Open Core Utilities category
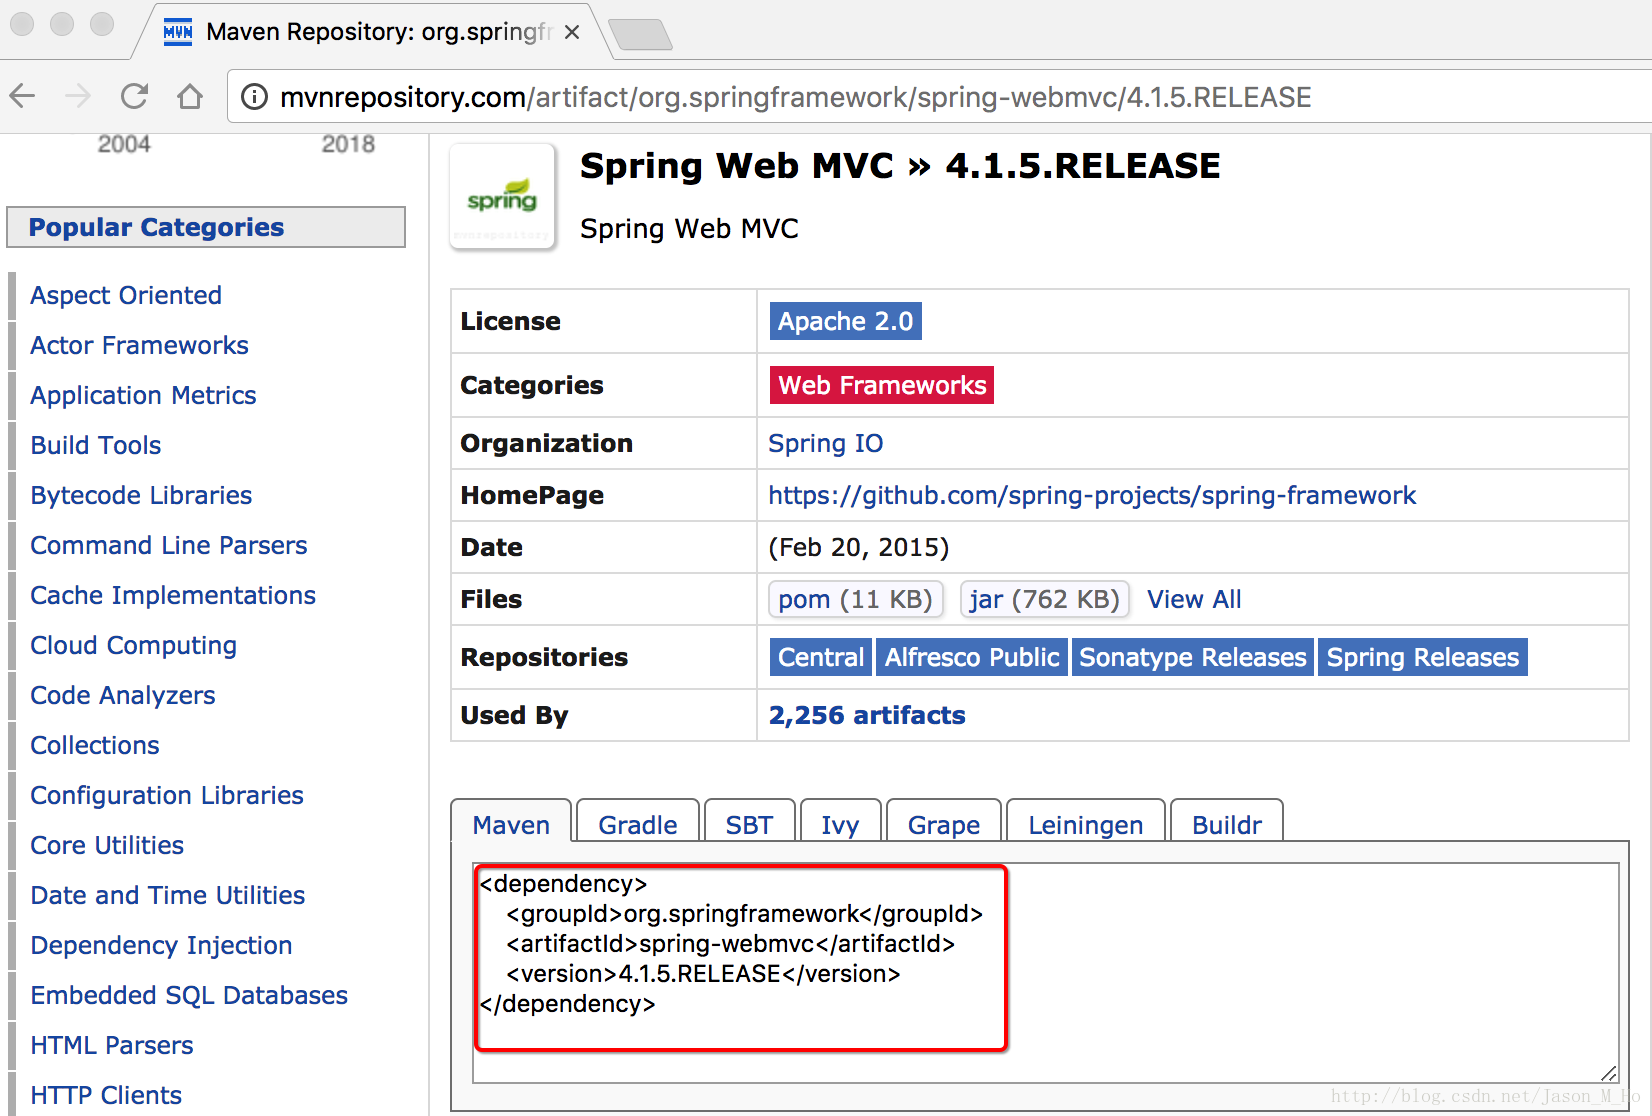This screenshot has height=1116, width=1652. [107, 845]
